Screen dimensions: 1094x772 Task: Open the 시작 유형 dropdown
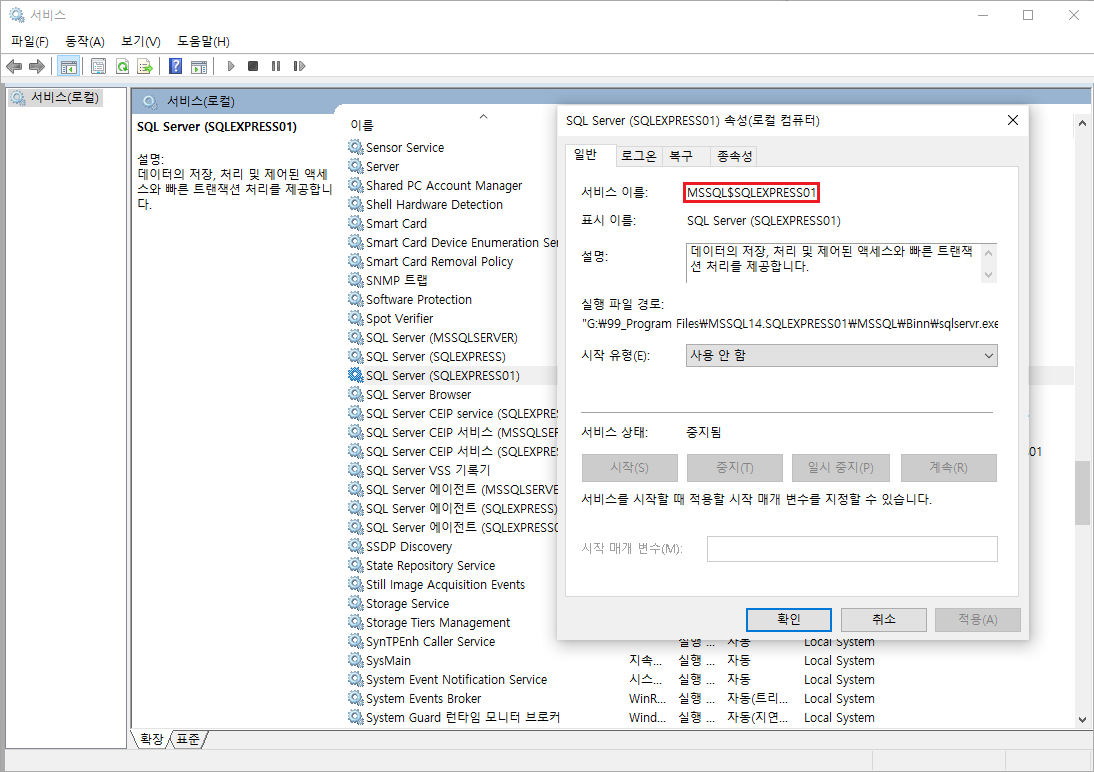click(842, 355)
